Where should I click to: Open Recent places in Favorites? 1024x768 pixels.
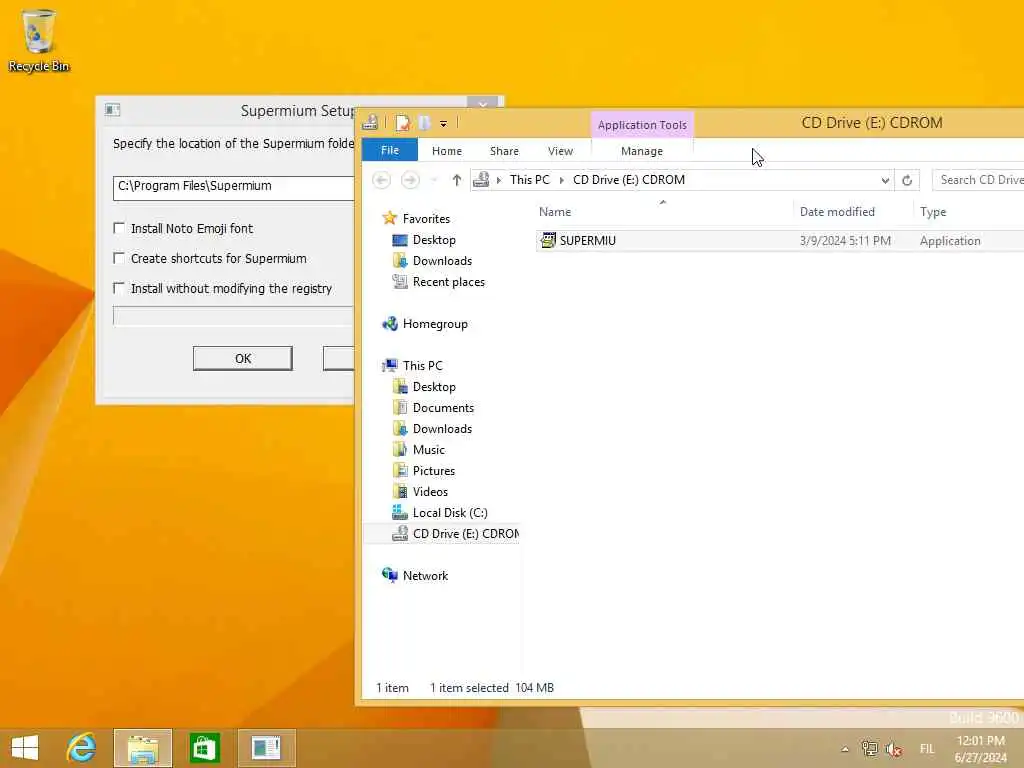pyautogui.click(x=449, y=281)
